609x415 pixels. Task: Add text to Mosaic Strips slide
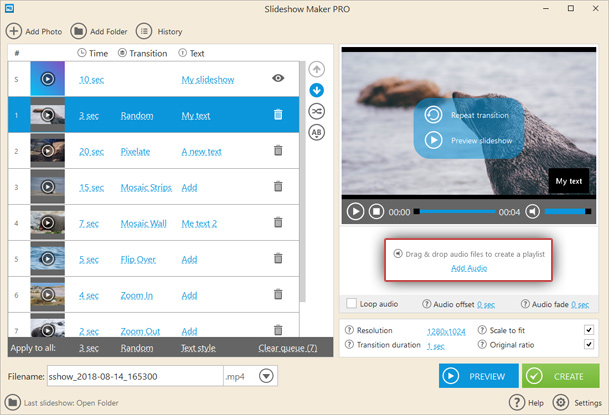click(189, 188)
